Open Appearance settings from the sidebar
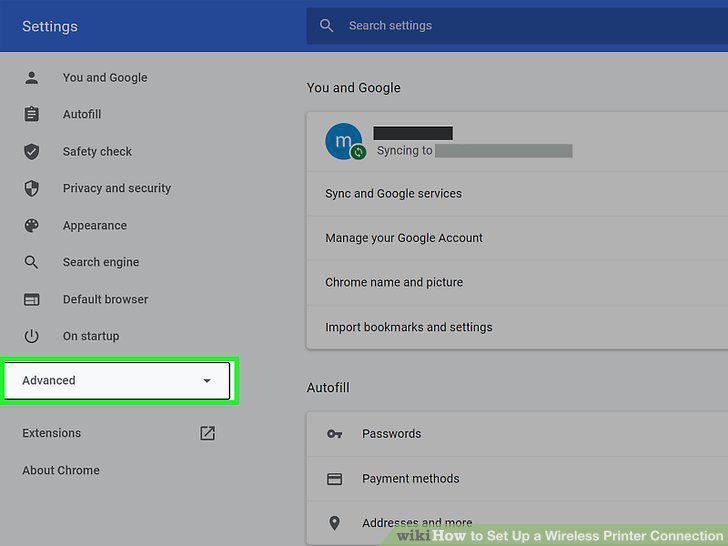This screenshot has height=546, width=728. click(95, 225)
